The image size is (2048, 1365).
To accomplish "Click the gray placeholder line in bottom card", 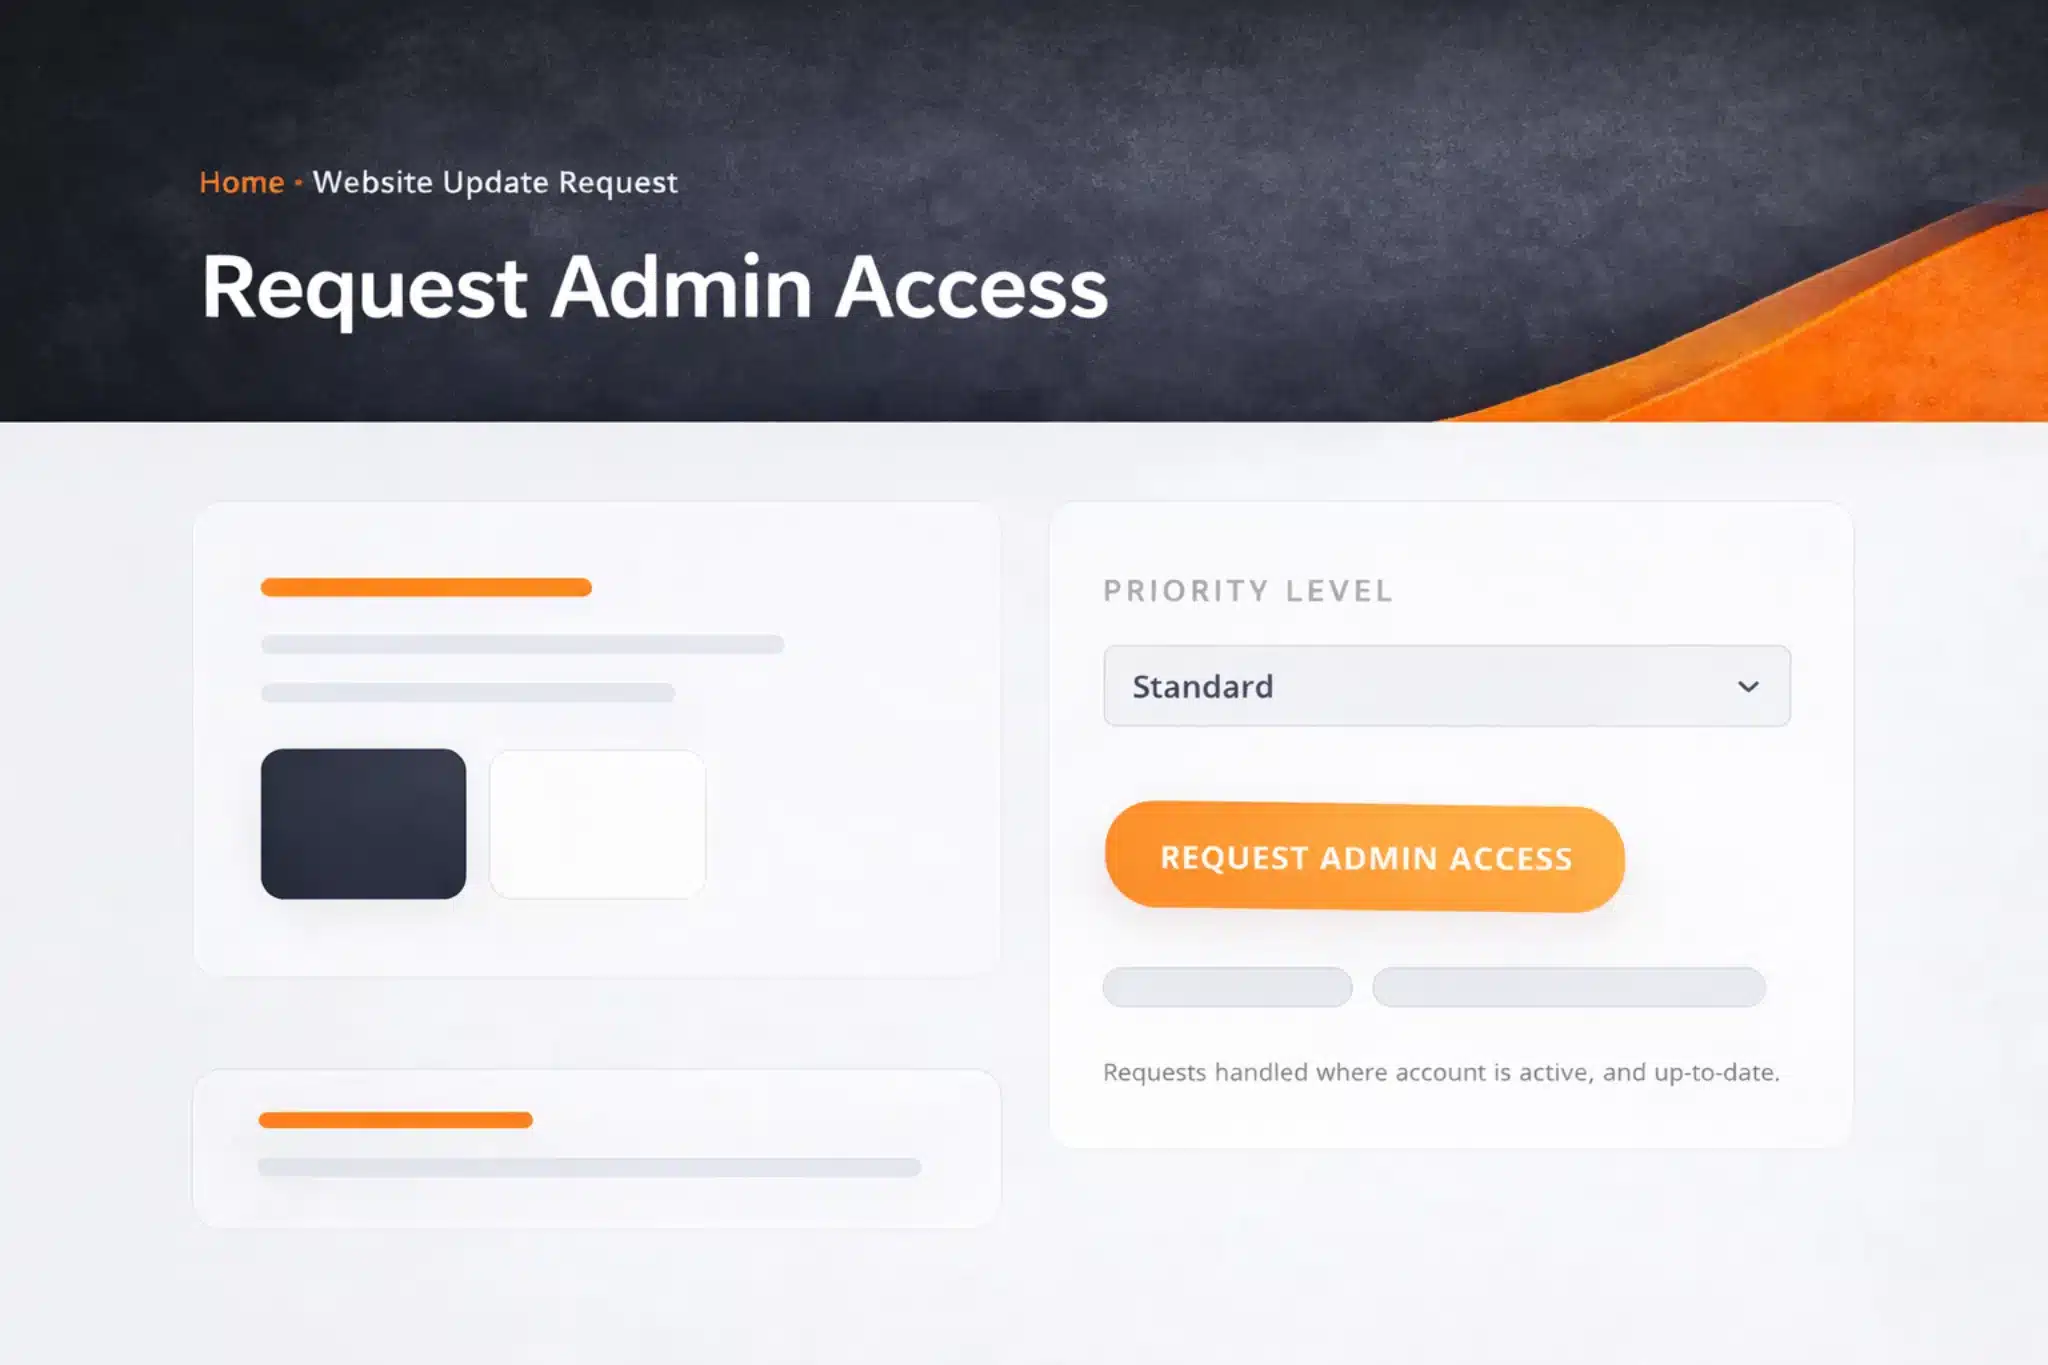I will pos(589,1167).
